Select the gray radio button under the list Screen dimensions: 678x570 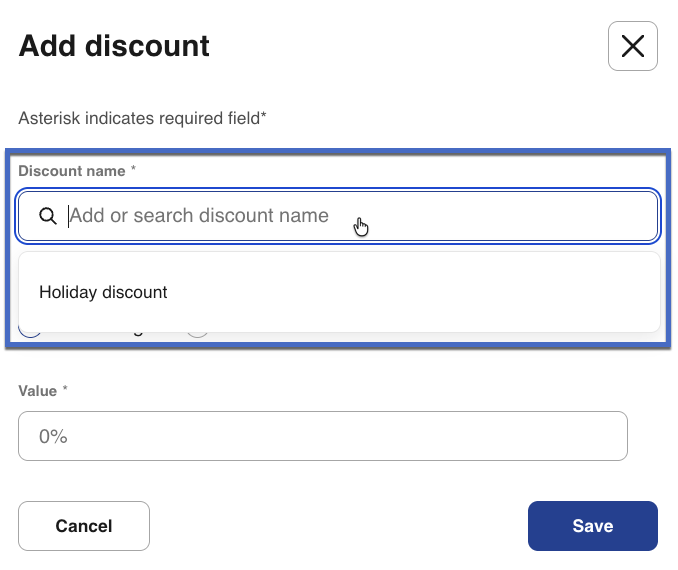pos(198,335)
